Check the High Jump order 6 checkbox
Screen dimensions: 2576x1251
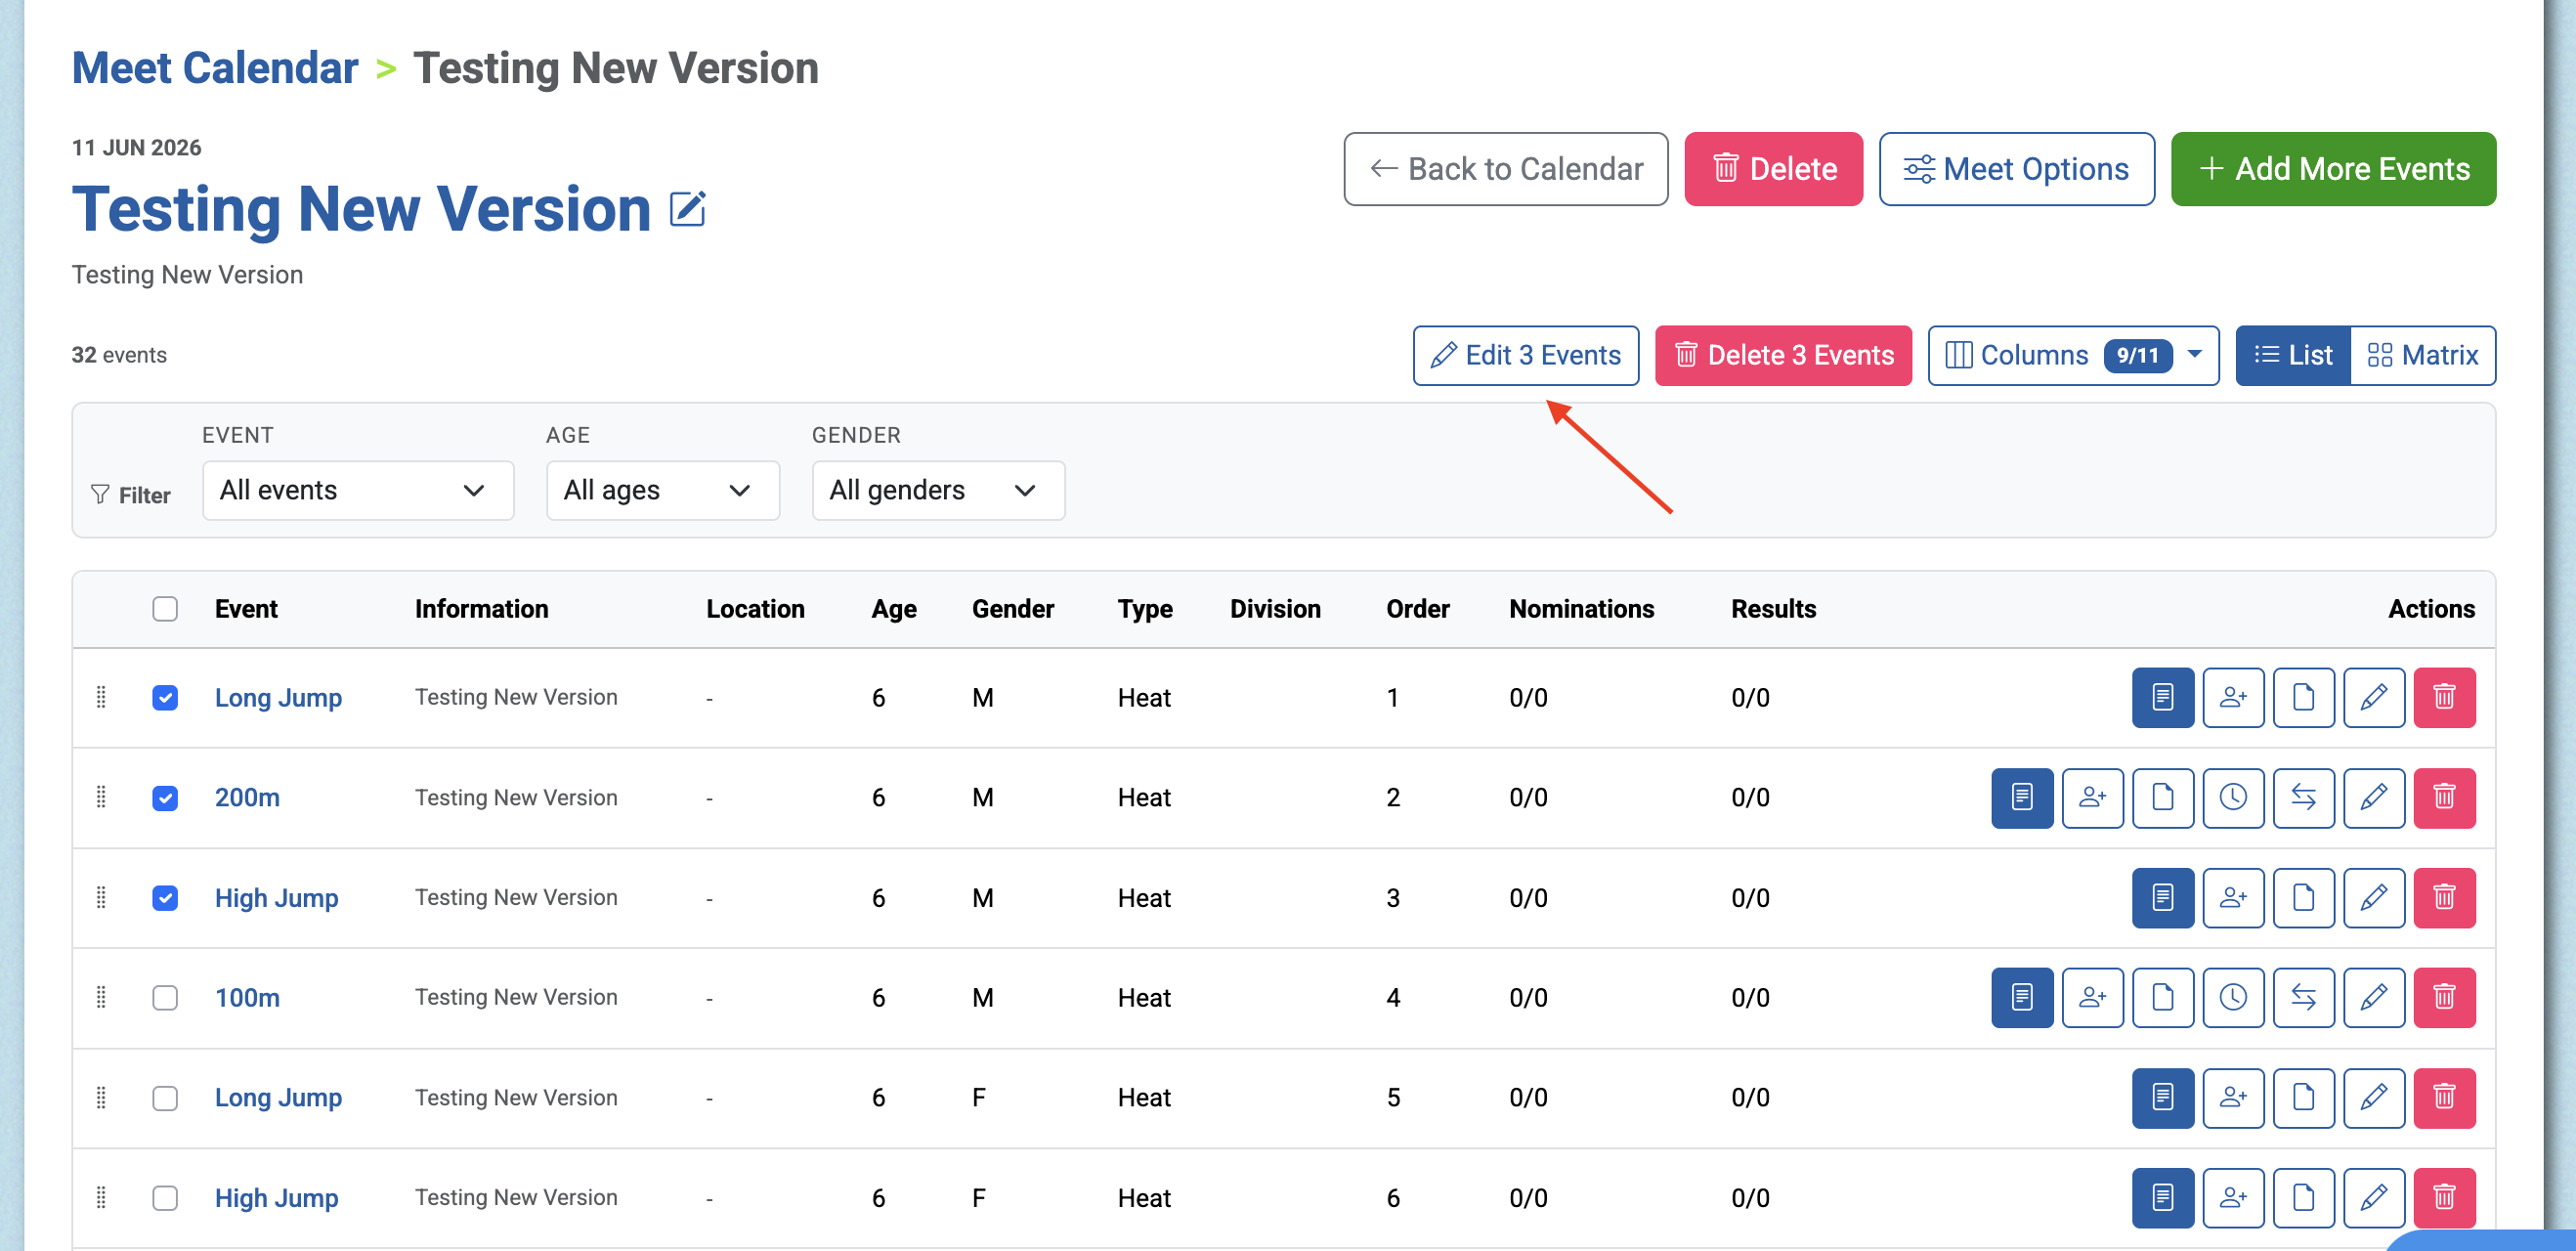[165, 1197]
